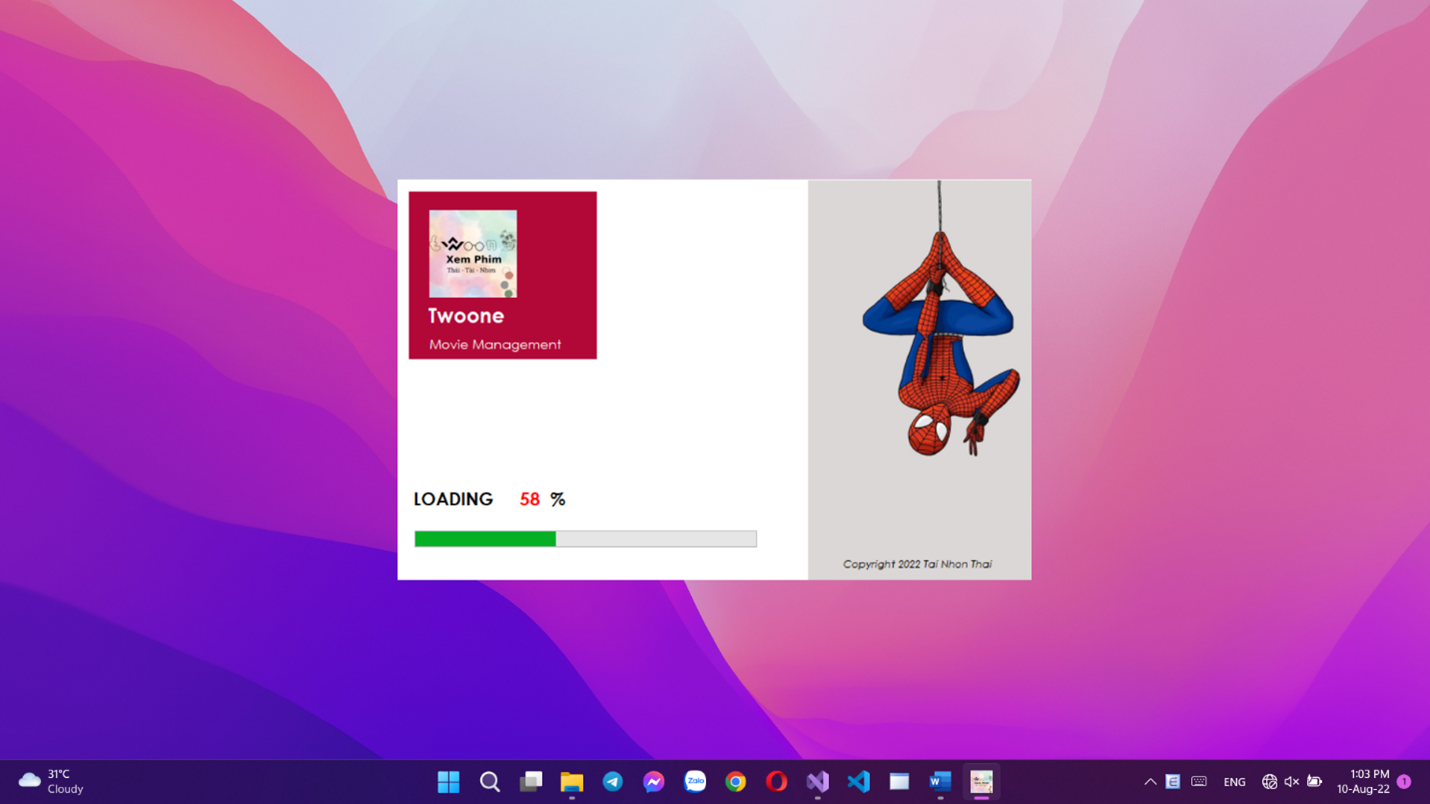
Task: Click the "Twoone" title text
Action: click(466, 316)
